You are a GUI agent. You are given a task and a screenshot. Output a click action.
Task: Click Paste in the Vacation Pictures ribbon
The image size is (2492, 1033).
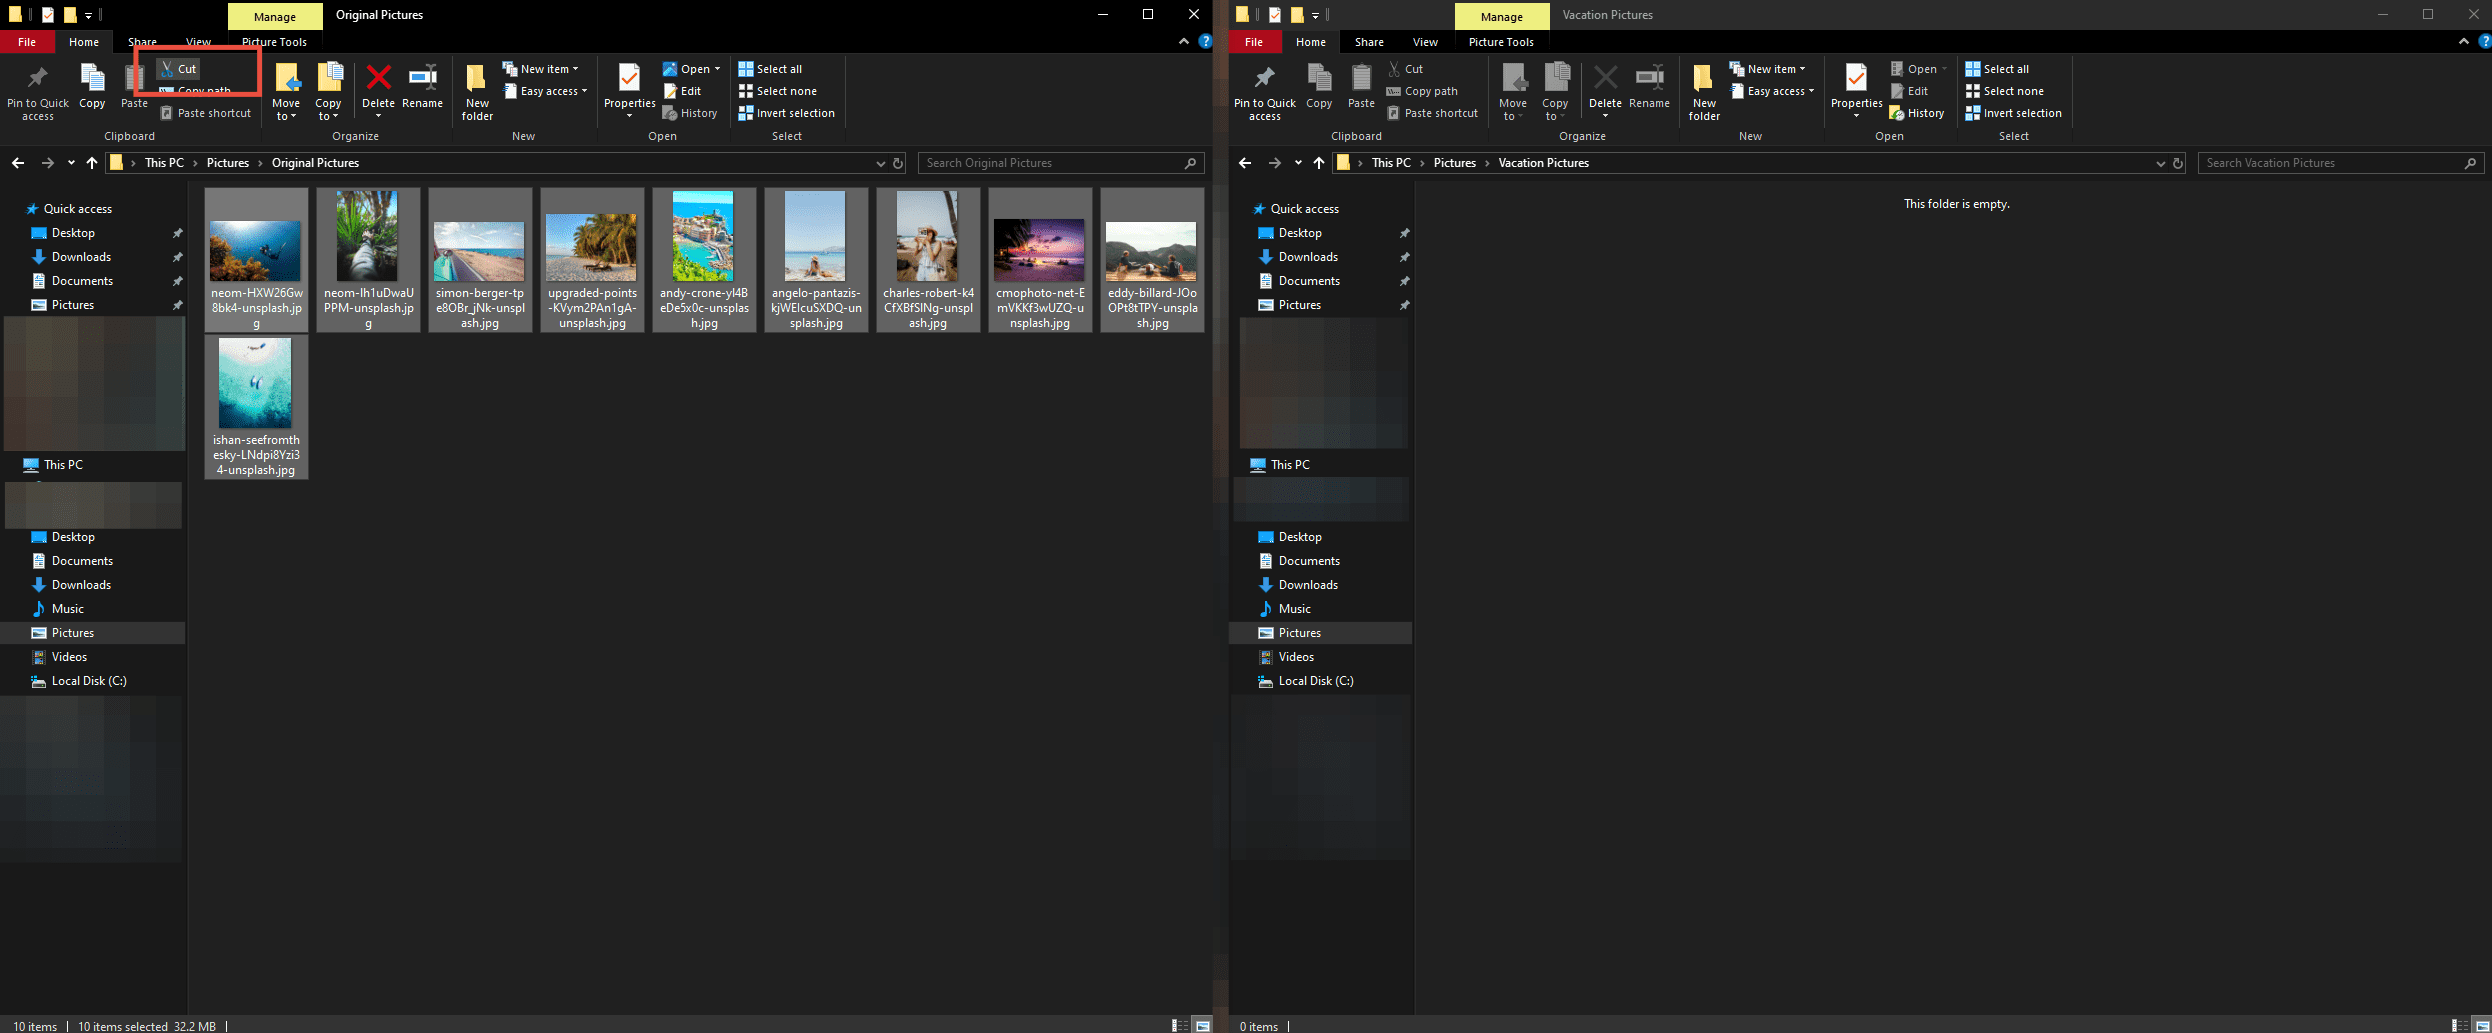tap(1361, 86)
